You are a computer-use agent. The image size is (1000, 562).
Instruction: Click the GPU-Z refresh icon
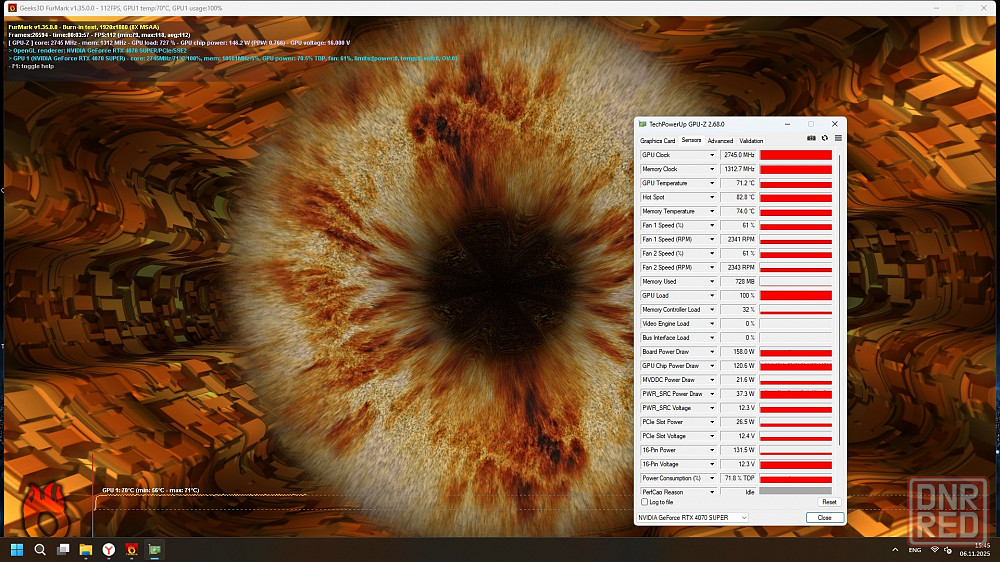click(825, 139)
